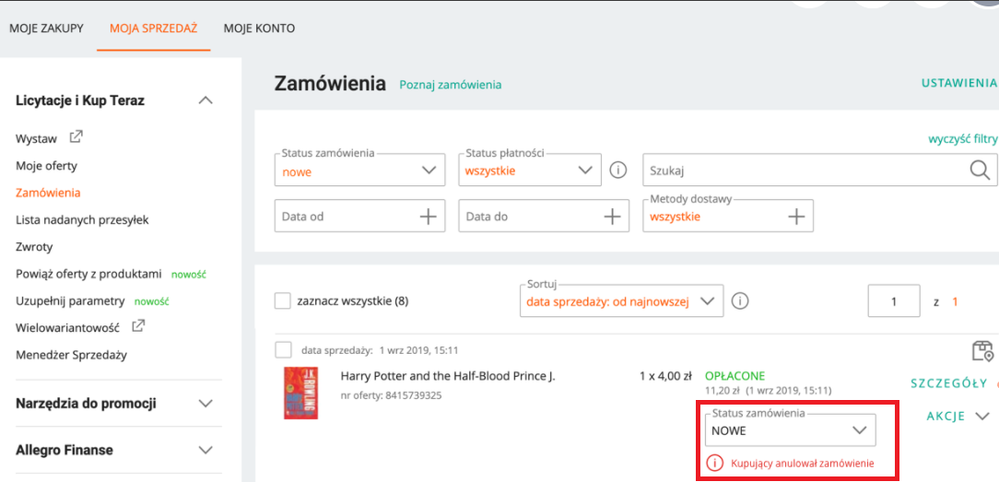Click the search magnifier icon
This screenshot has height=482, width=999.
(979, 170)
